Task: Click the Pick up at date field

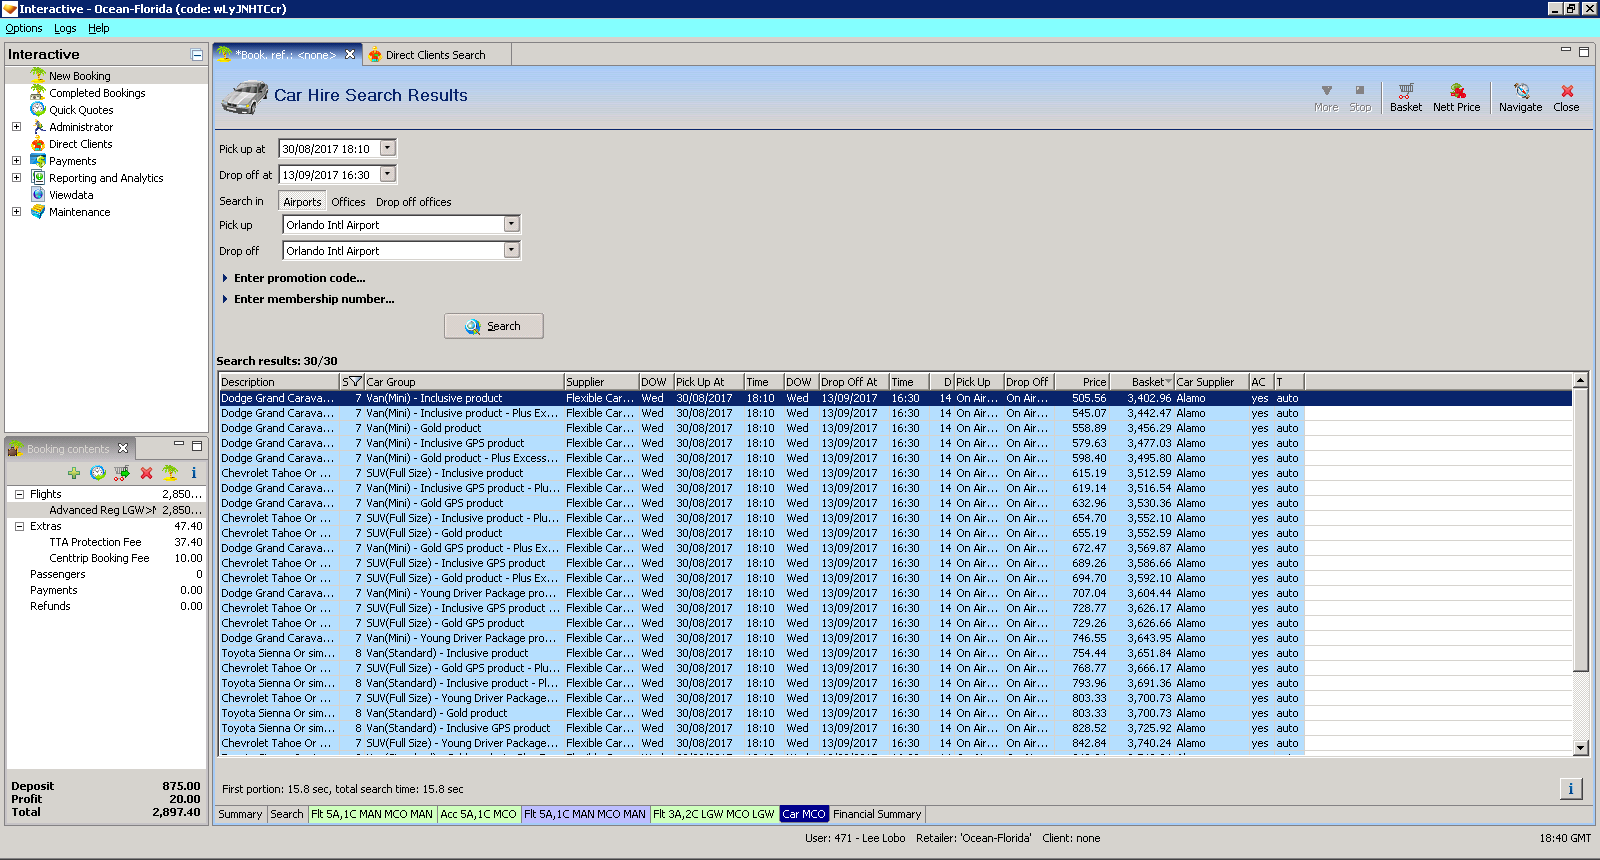Action: click(x=329, y=148)
